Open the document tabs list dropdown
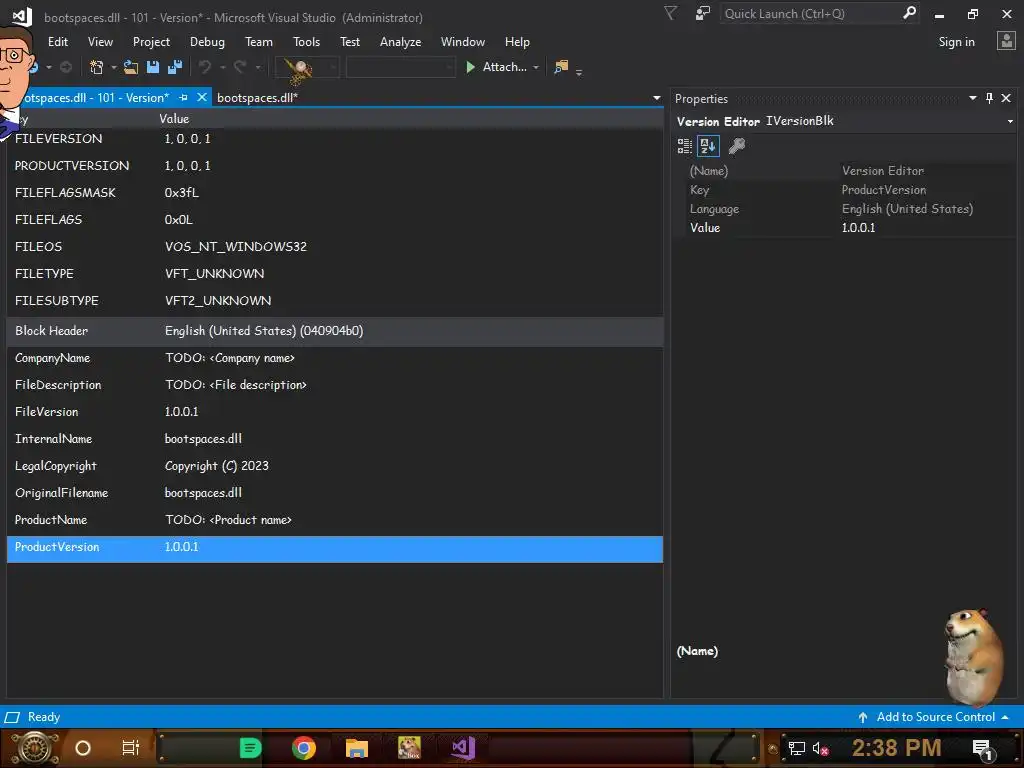1024x768 pixels. pos(656,98)
